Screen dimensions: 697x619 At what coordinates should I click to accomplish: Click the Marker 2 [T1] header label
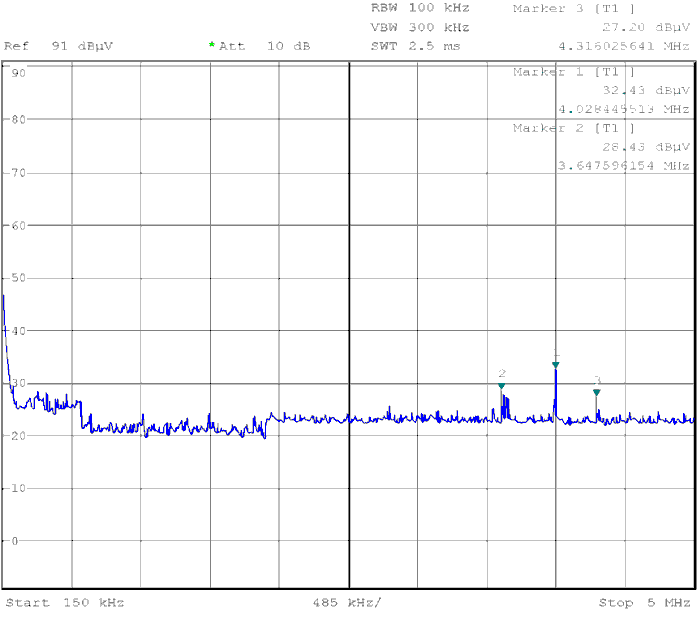click(x=573, y=128)
